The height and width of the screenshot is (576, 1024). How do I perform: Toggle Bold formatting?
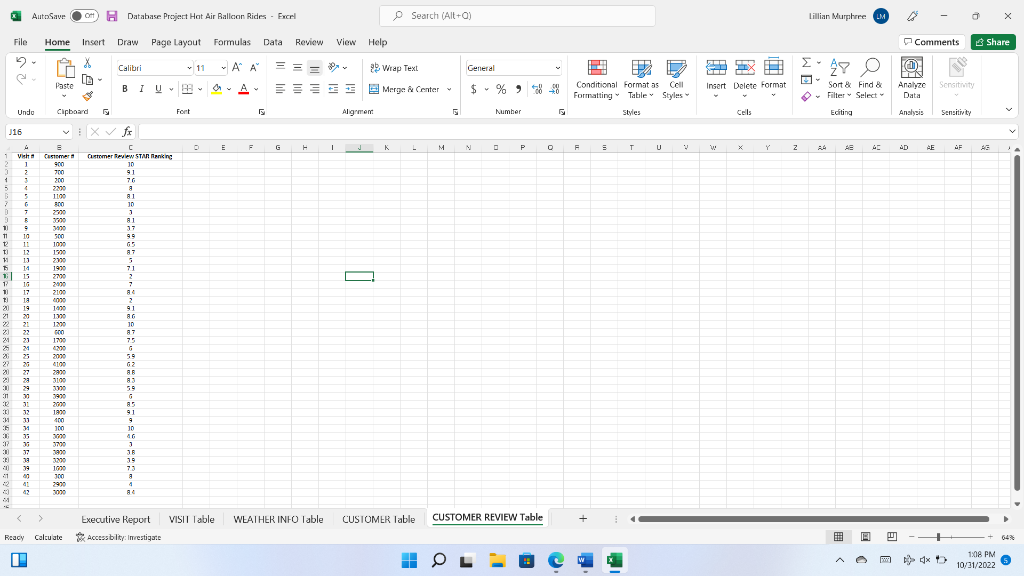tap(125, 89)
